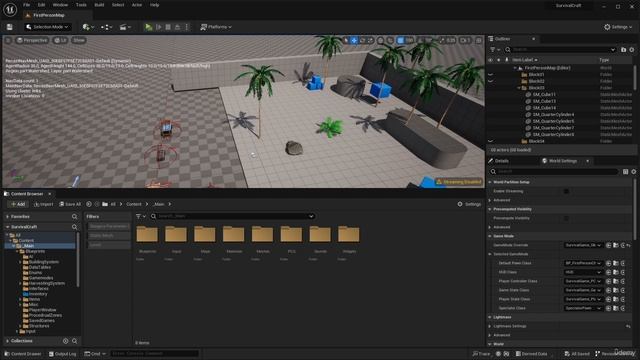
Task: Open the GameMode Override dropdown
Action: [x=583, y=245]
